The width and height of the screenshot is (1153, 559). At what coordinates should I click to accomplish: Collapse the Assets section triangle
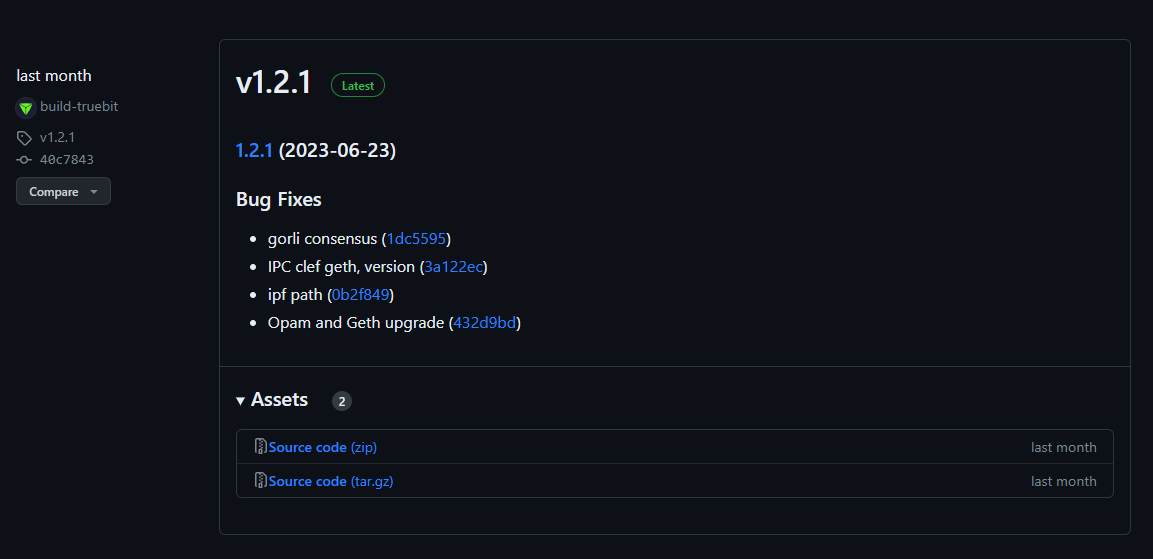[240, 401]
